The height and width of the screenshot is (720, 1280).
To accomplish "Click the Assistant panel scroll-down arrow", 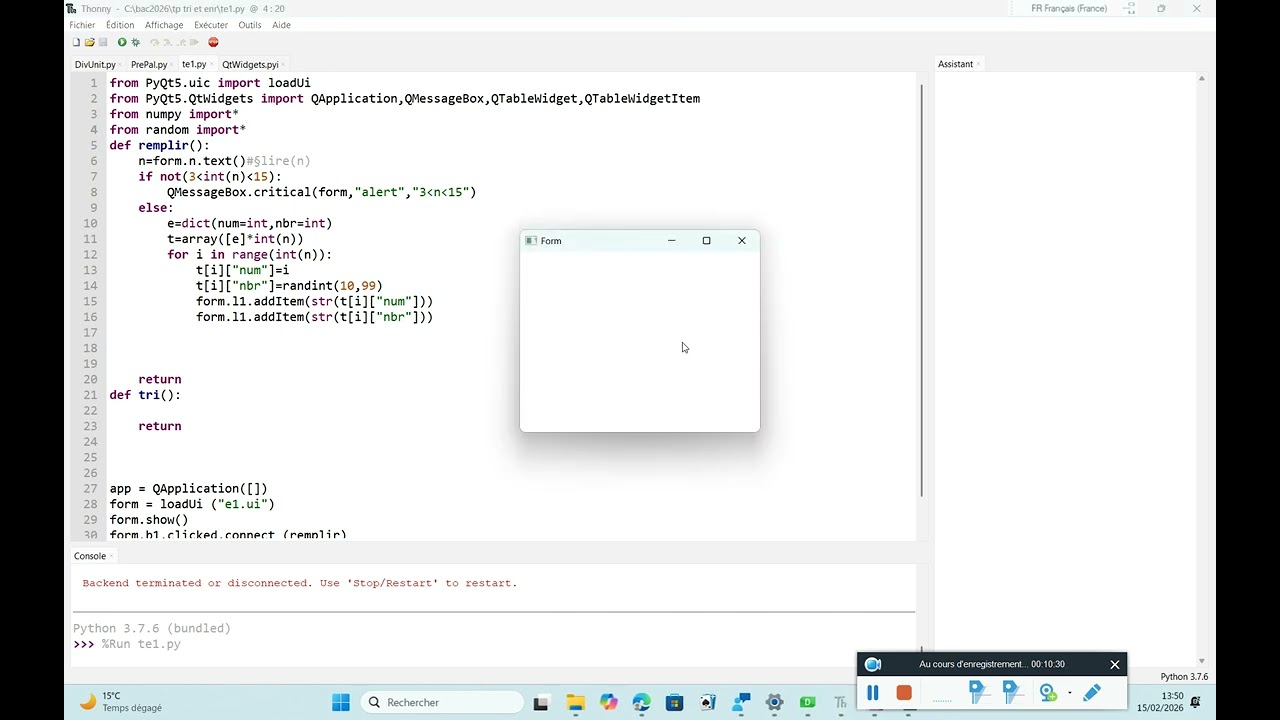I will (1202, 661).
